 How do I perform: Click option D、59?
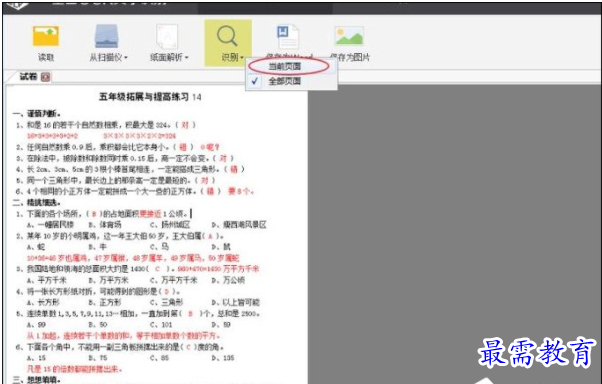coord(221,325)
